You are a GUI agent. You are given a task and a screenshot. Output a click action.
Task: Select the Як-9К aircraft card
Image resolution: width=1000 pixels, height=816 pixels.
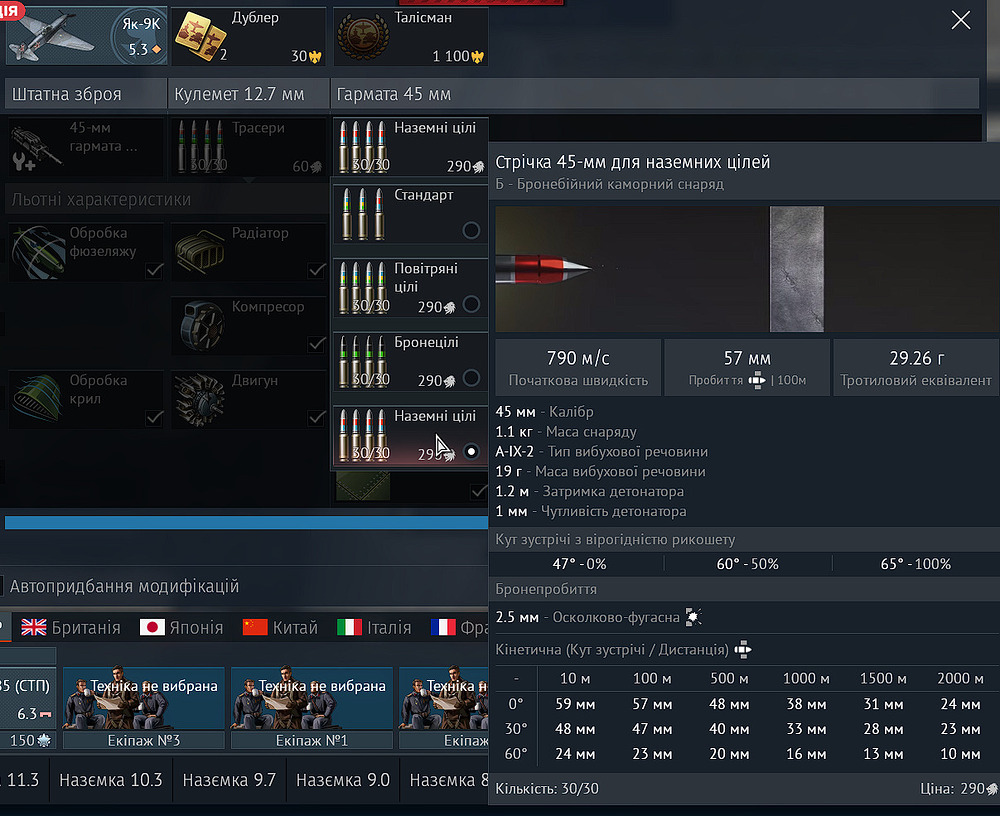click(87, 36)
